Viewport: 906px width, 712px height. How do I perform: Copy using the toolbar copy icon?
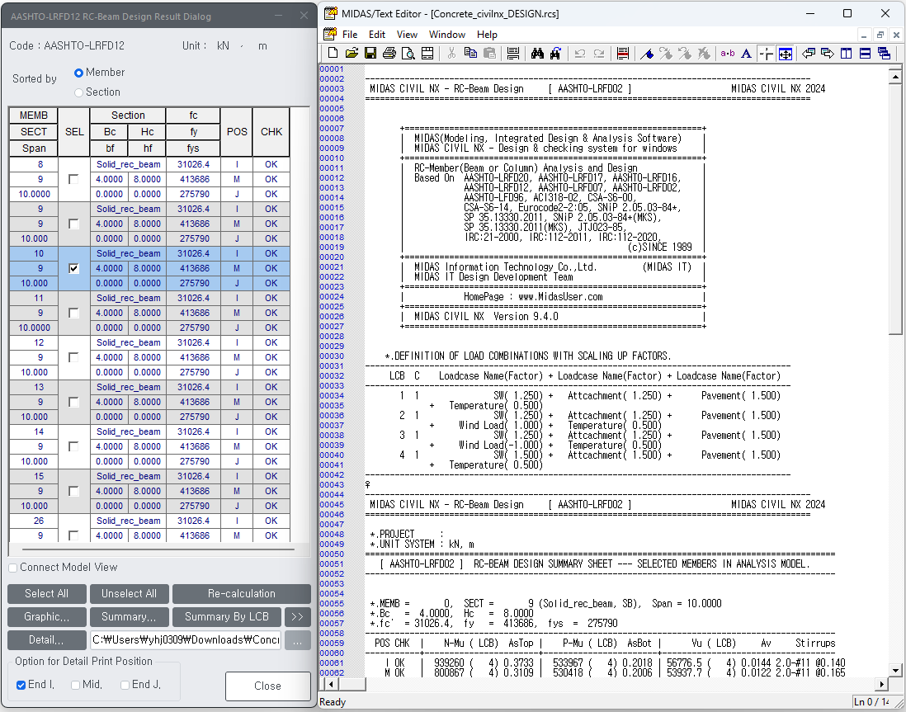[470, 54]
